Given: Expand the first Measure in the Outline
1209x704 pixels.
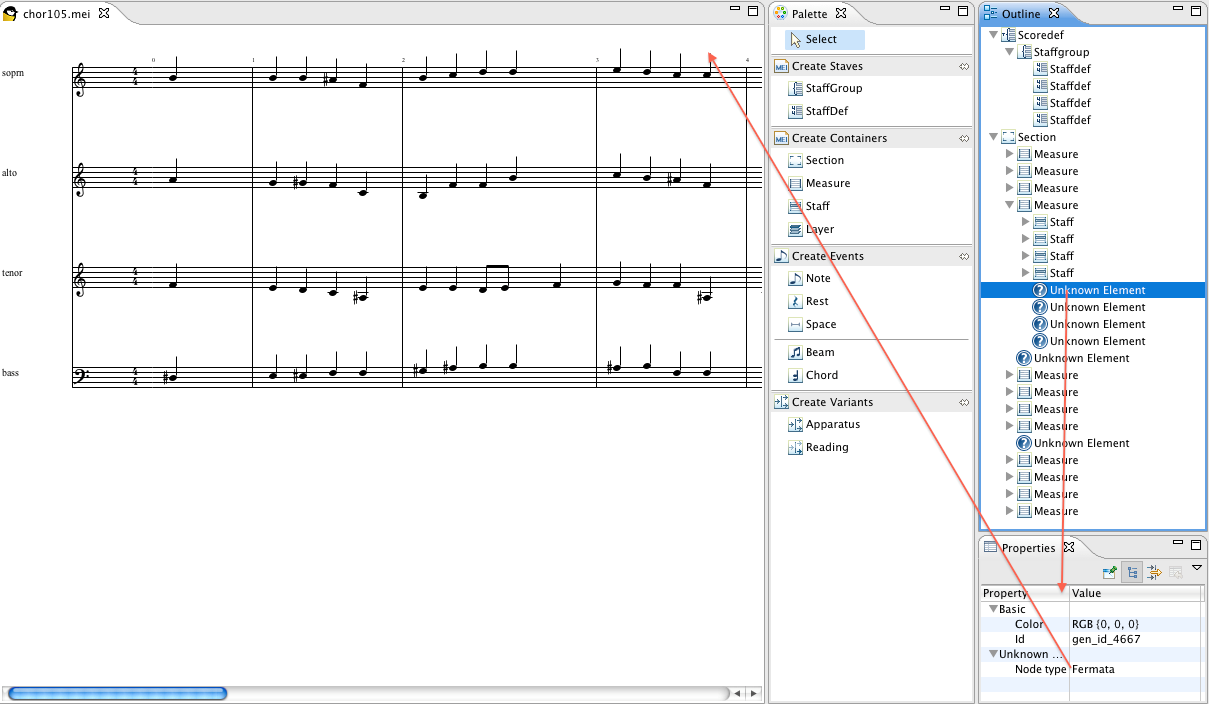Looking at the screenshot, I should [1009, 155].
